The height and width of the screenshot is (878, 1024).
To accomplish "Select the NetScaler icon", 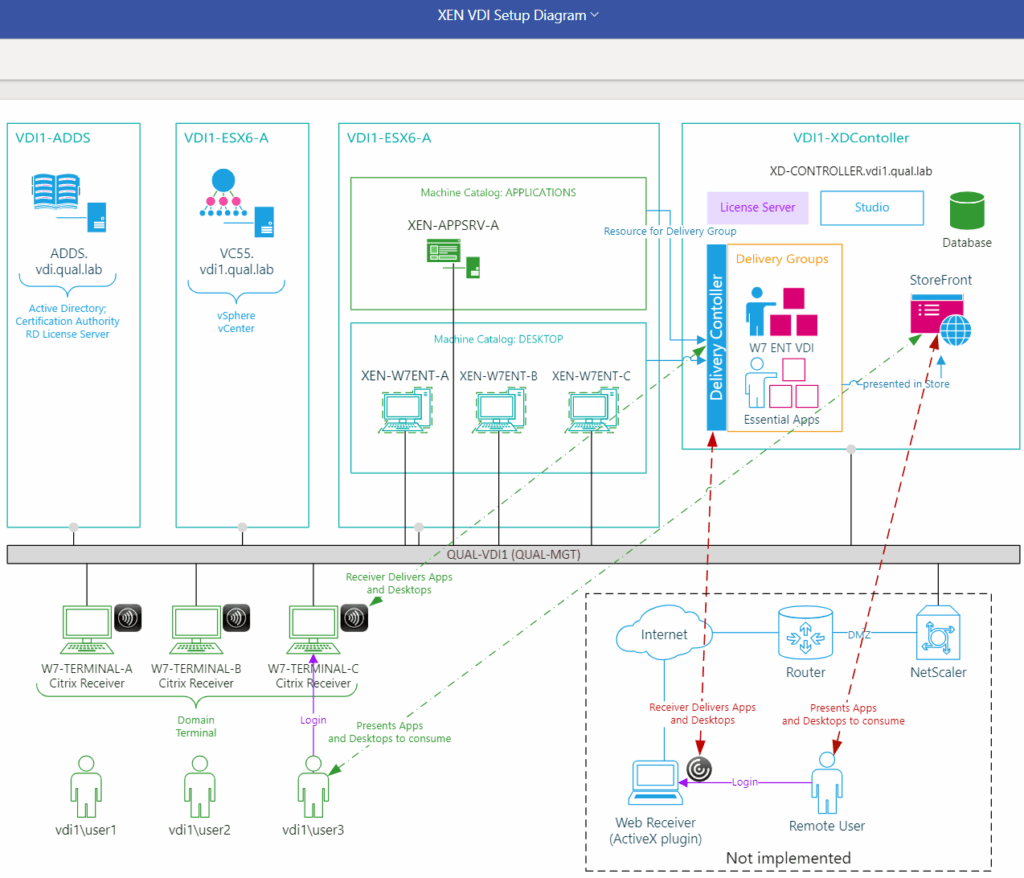I will tap(938, 632).
